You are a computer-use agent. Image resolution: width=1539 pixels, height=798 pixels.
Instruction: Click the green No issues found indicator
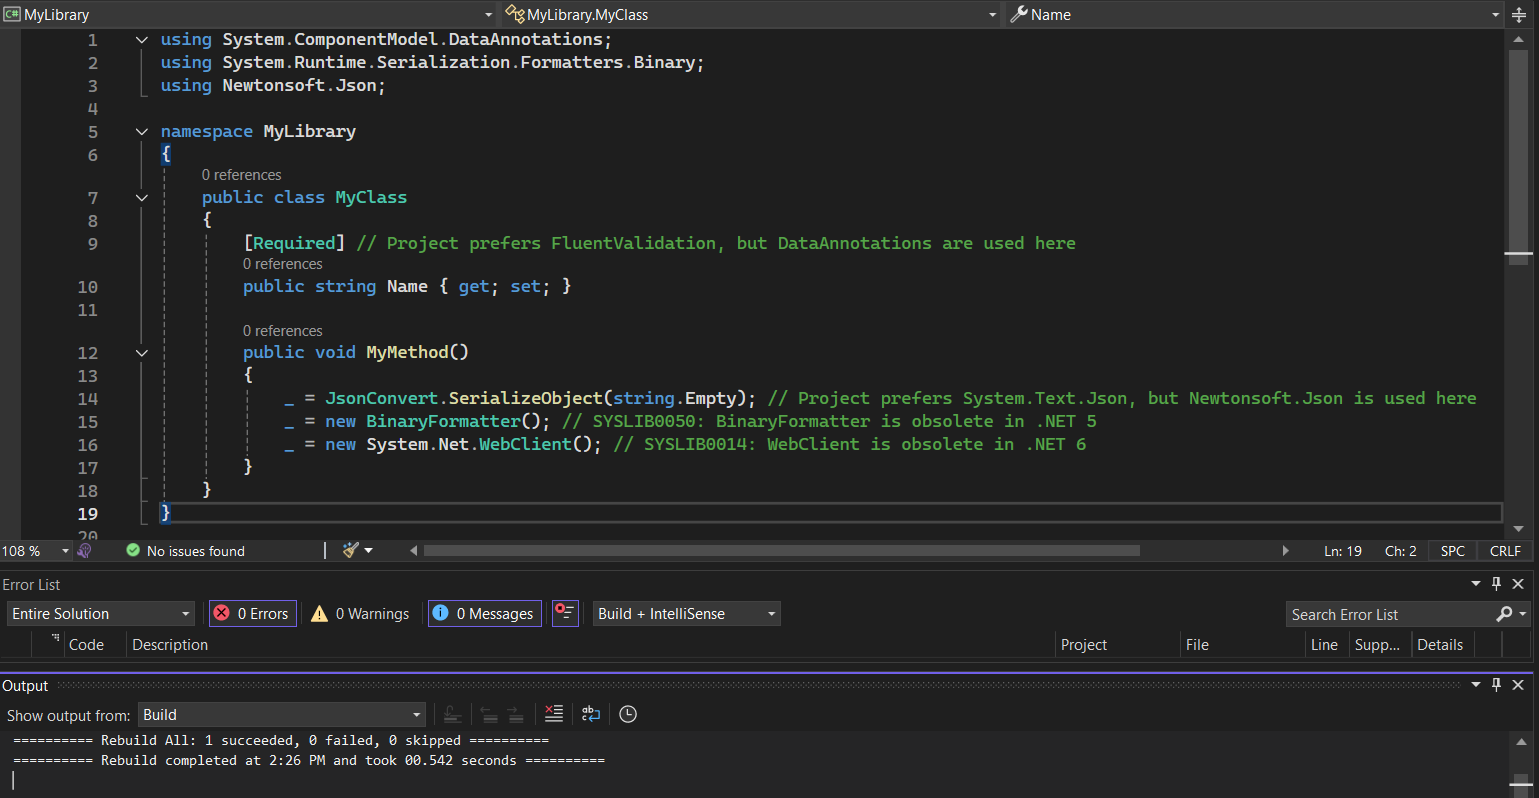pyautogui.click(x=186, y=551)
